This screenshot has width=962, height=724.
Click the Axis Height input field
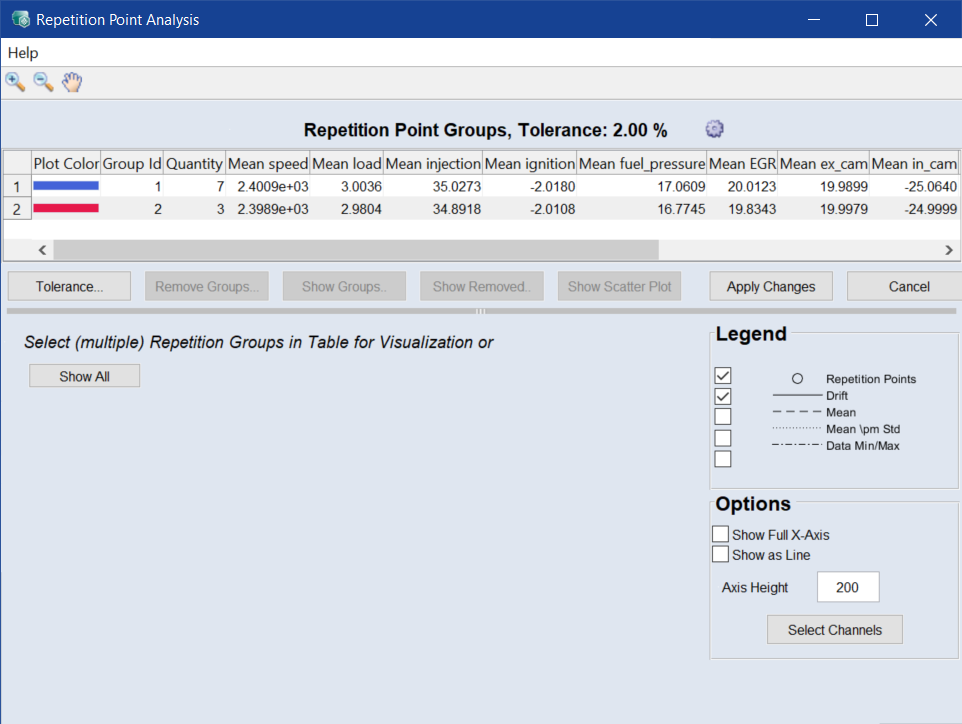point(848,588)
